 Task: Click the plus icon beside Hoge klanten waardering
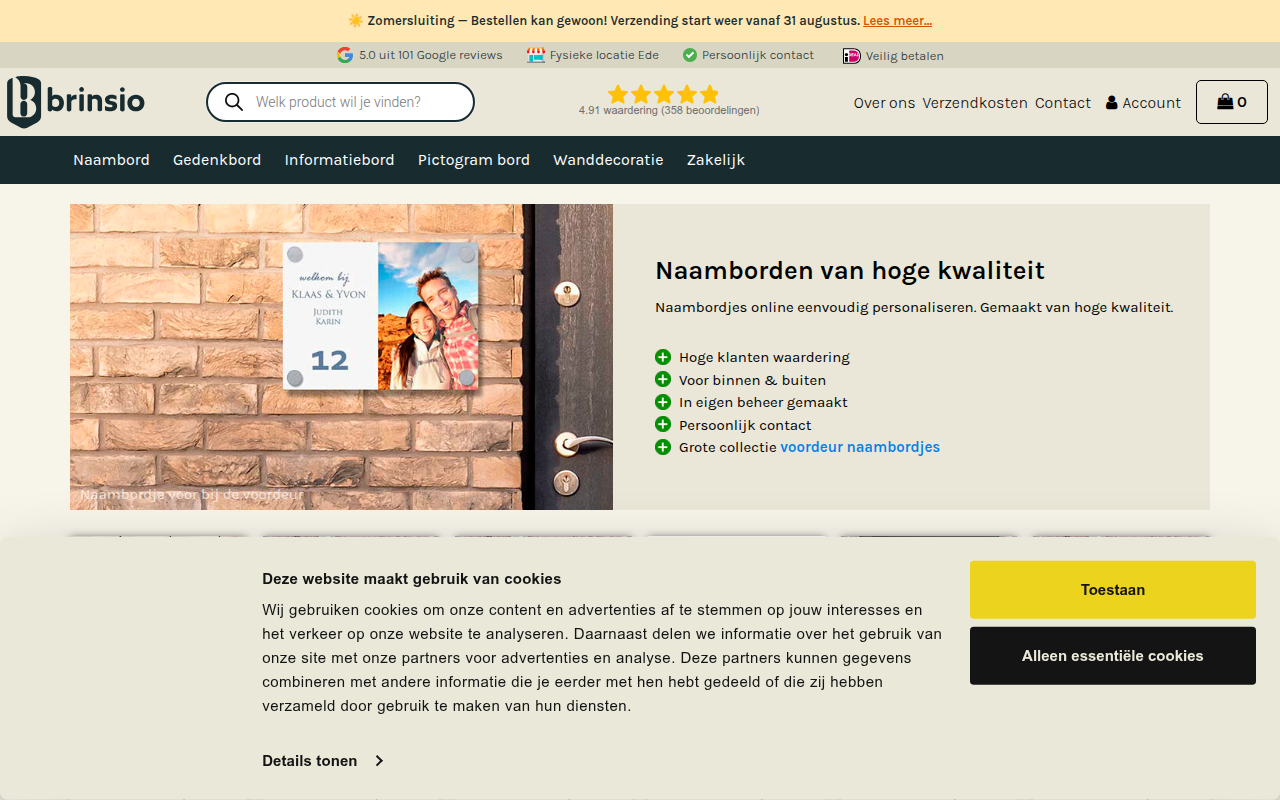(x=663, y=357)
